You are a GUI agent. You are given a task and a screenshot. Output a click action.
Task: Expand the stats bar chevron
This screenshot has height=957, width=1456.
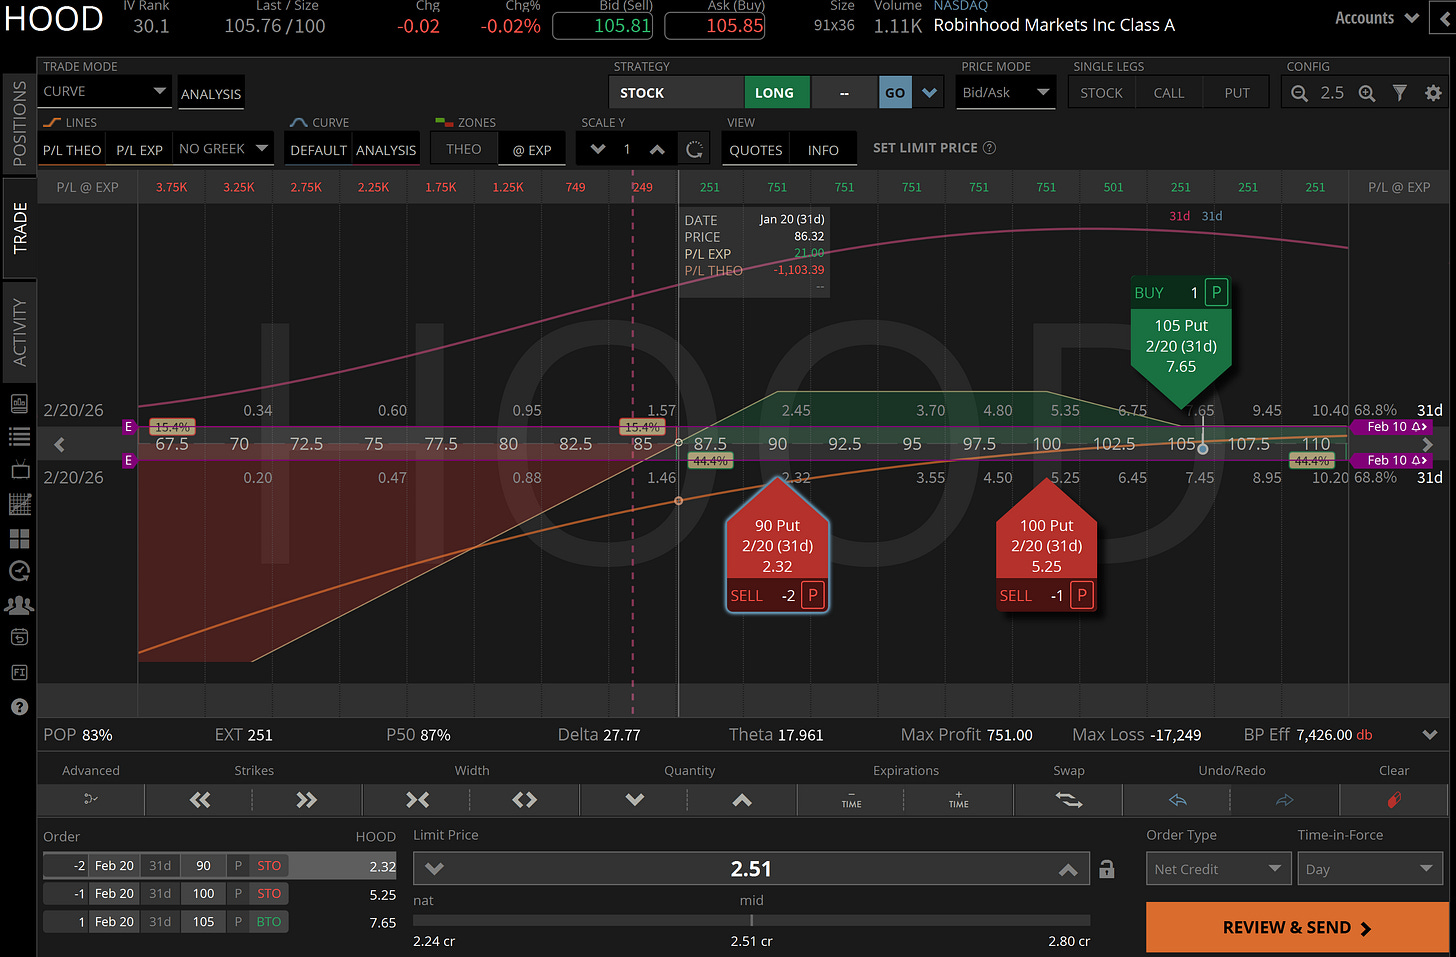1430,735
